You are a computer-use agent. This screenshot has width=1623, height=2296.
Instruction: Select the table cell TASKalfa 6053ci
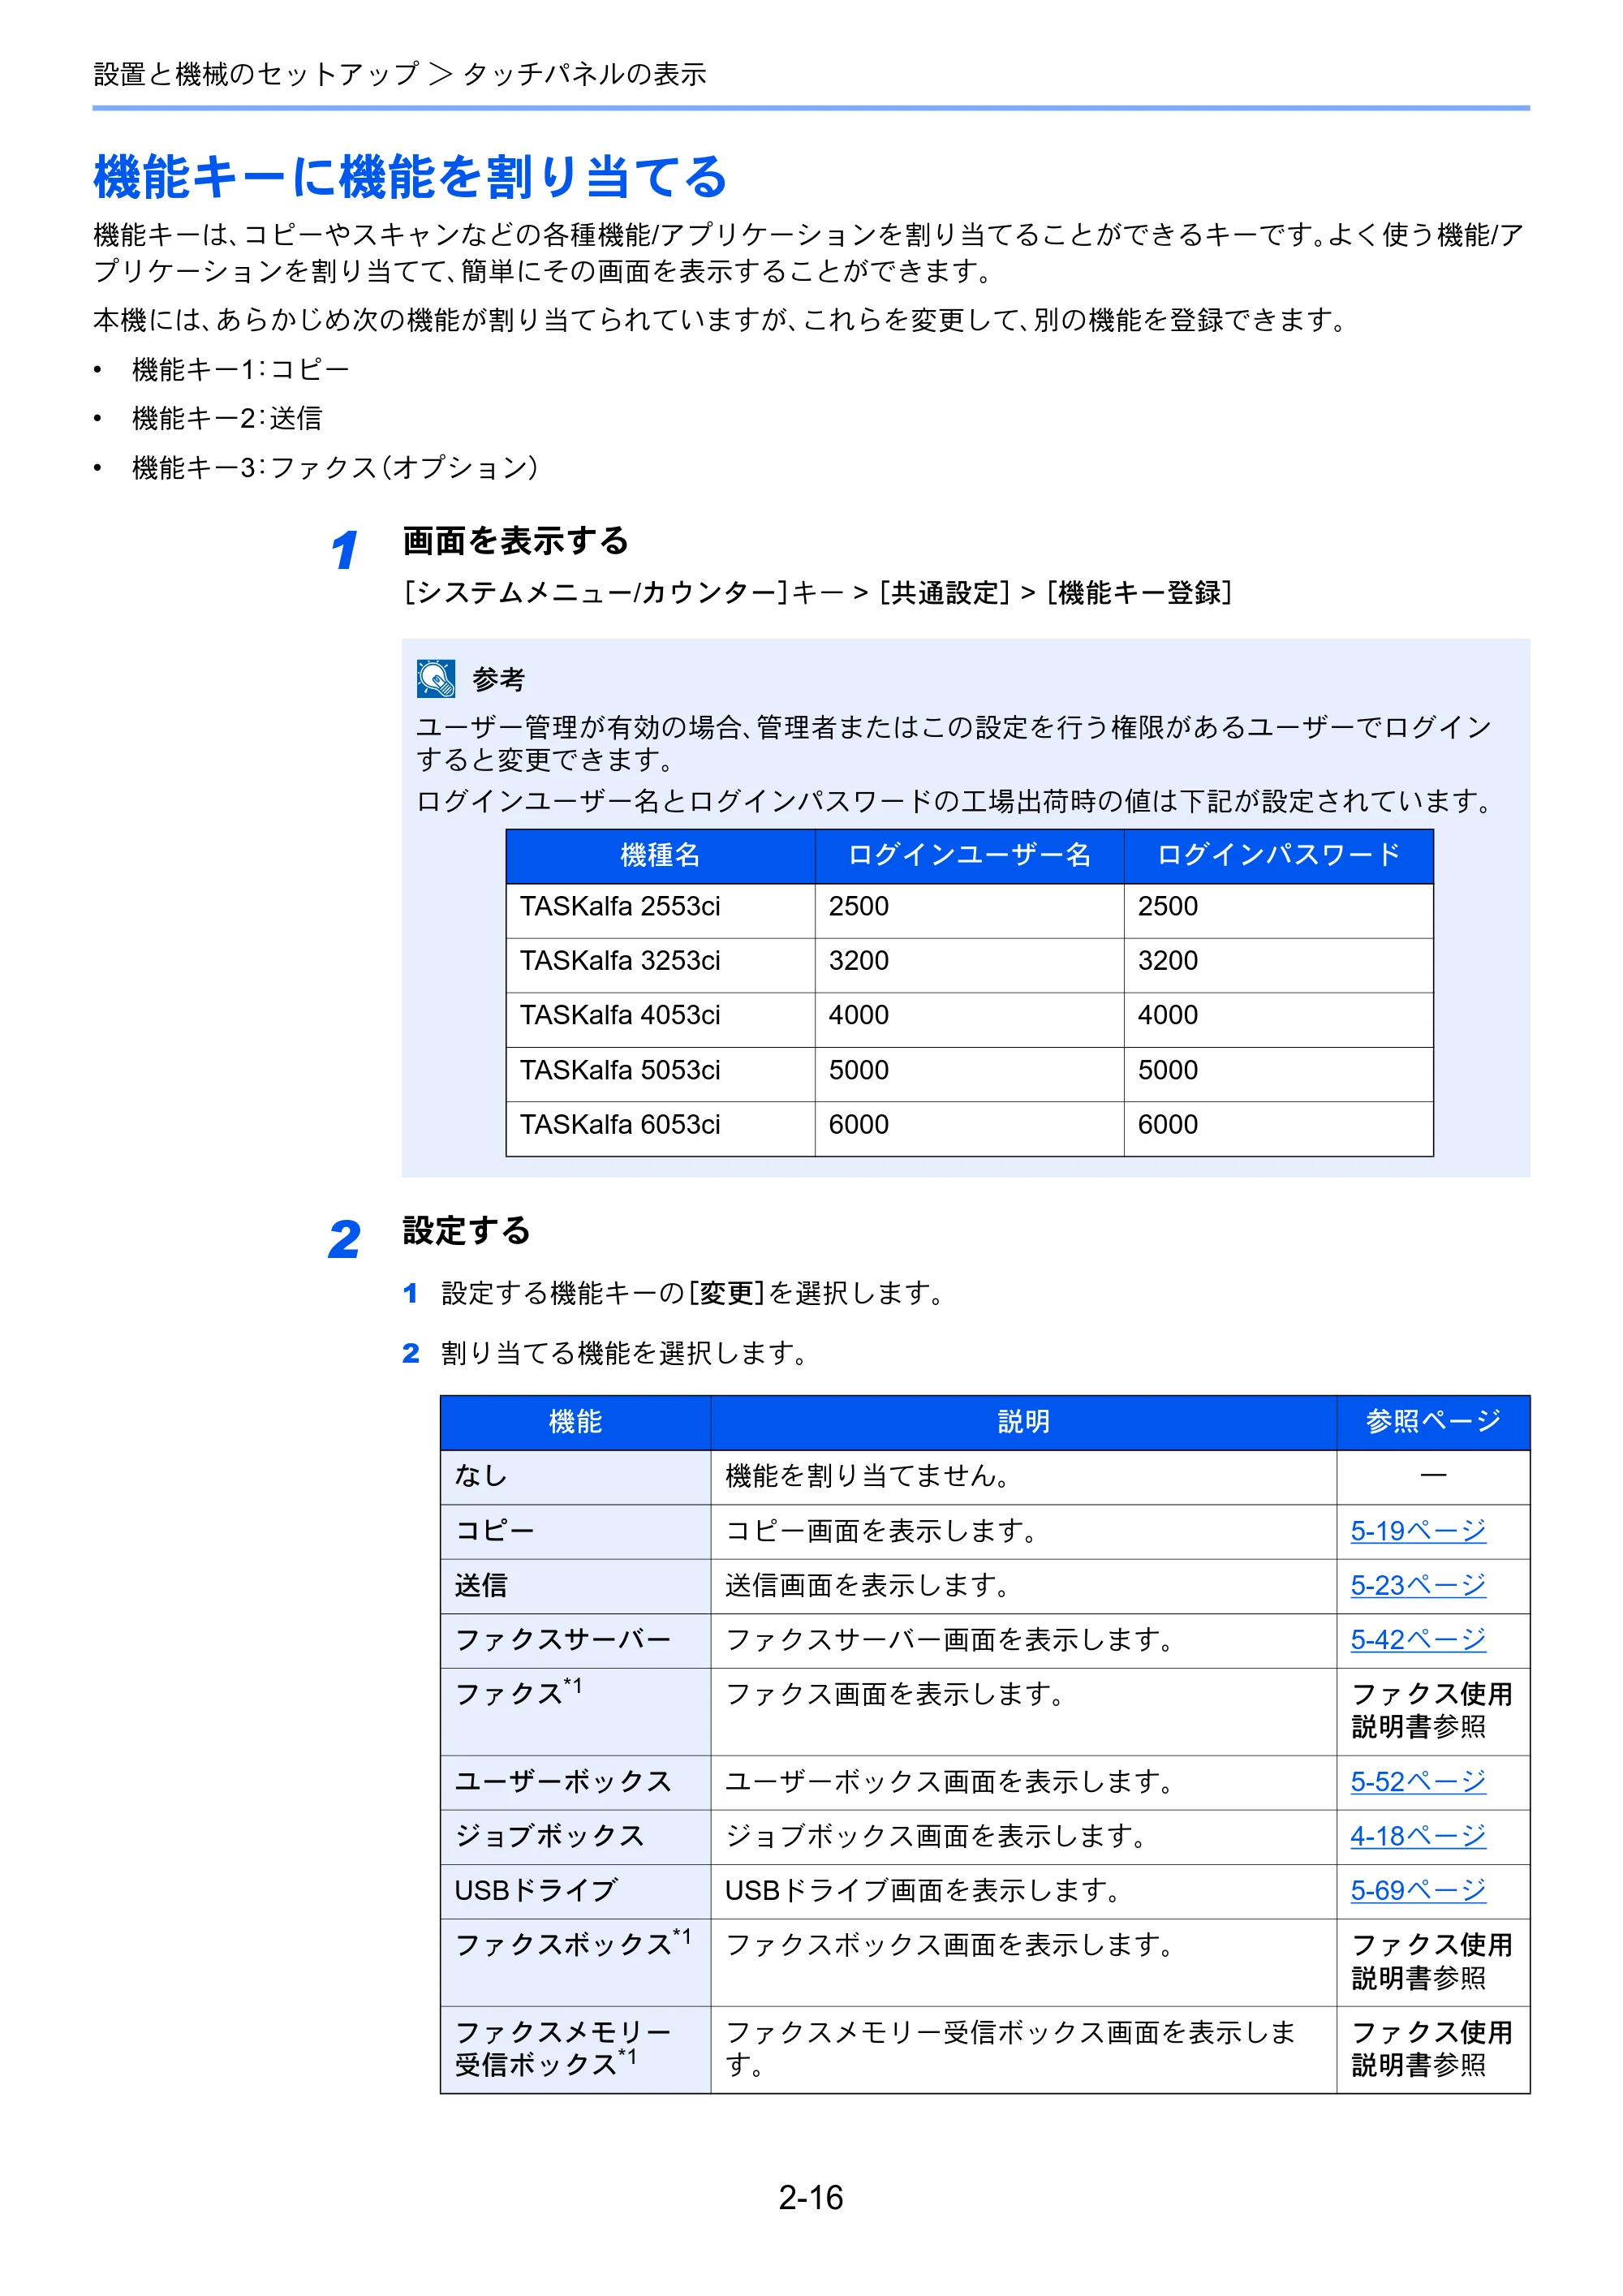(660, 1128)
